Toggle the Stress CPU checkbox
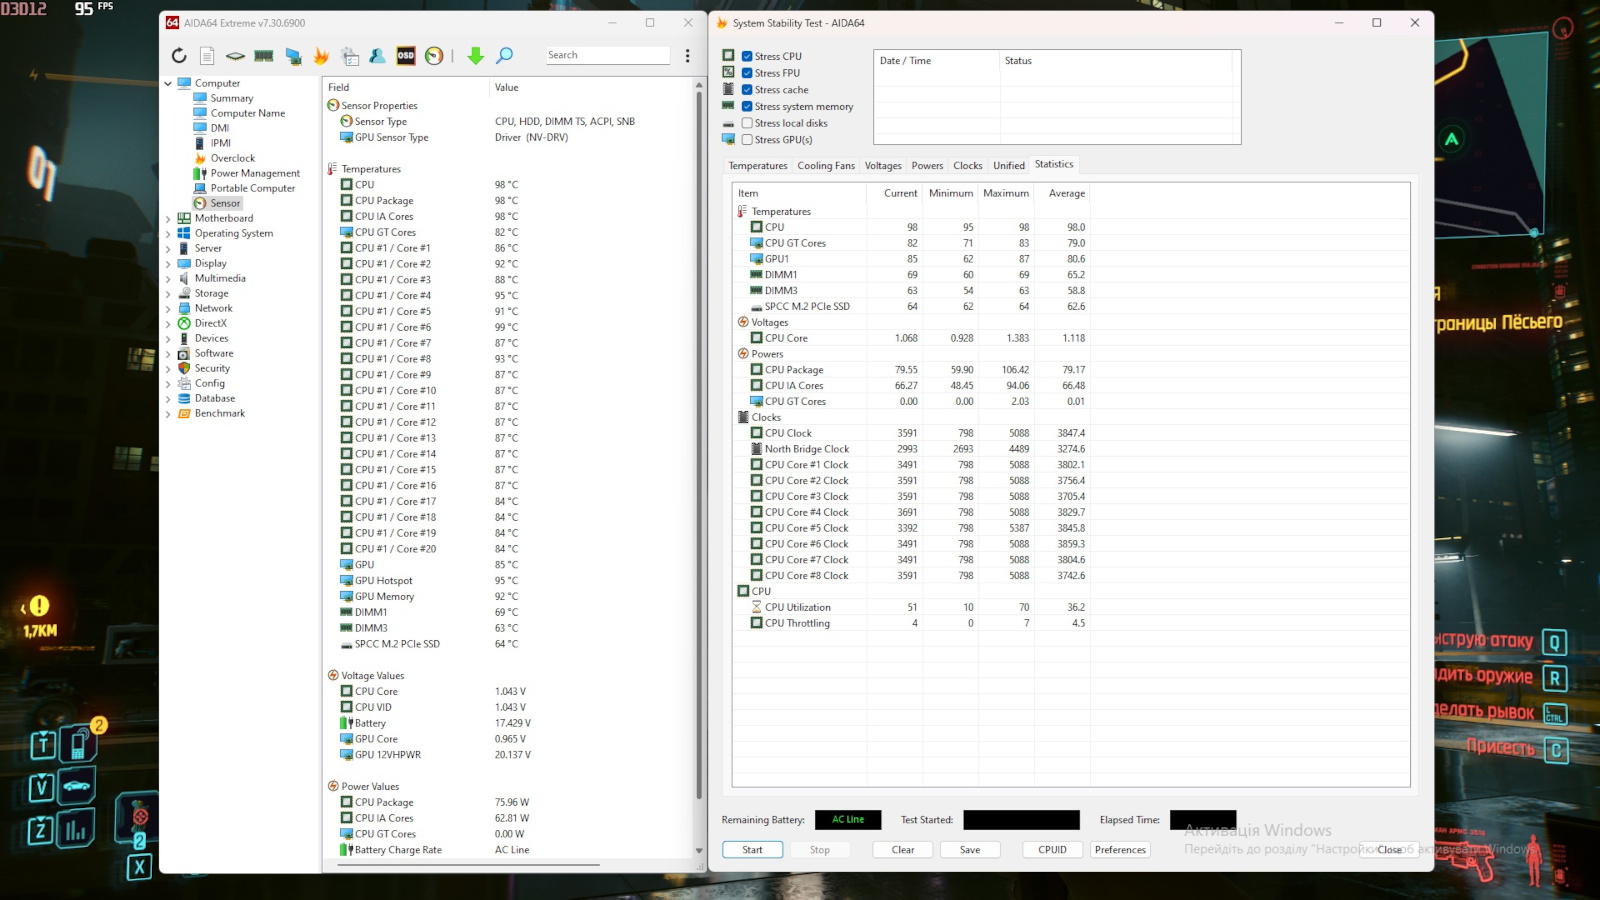Screen dimensions: 1600x900 pos(747,56)
